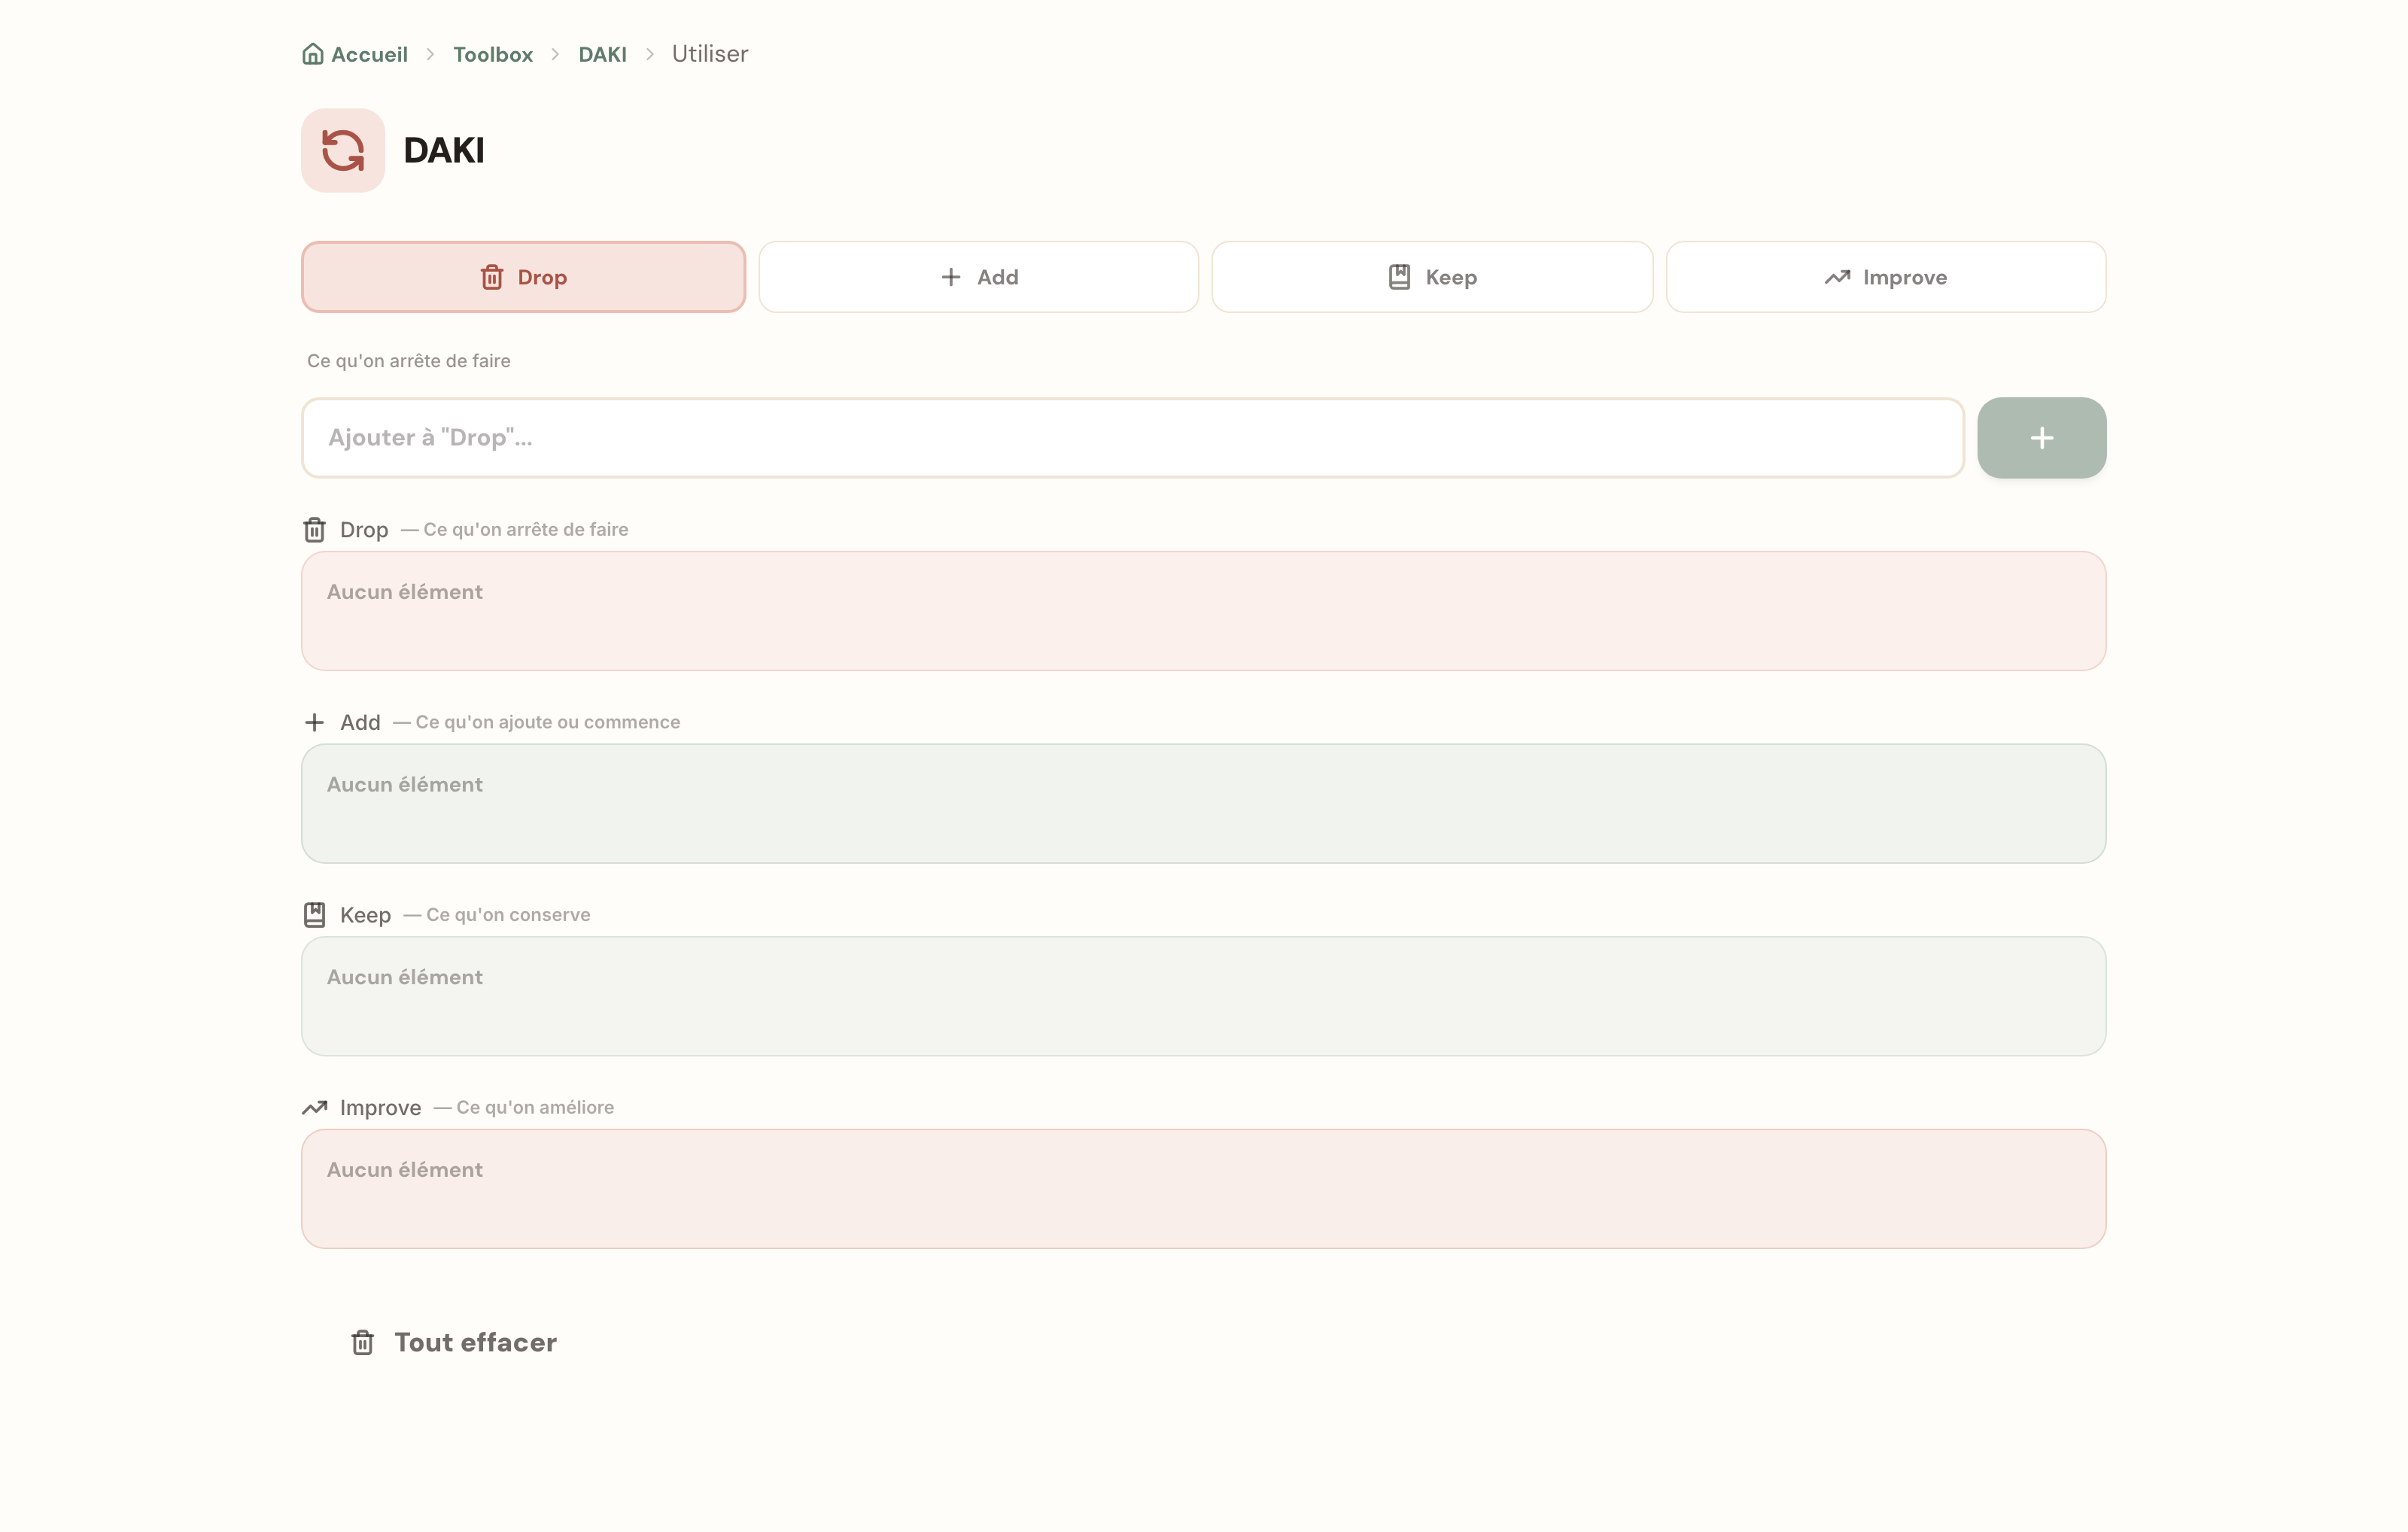Click the trash icon in the Drop tab

point(492,277)
